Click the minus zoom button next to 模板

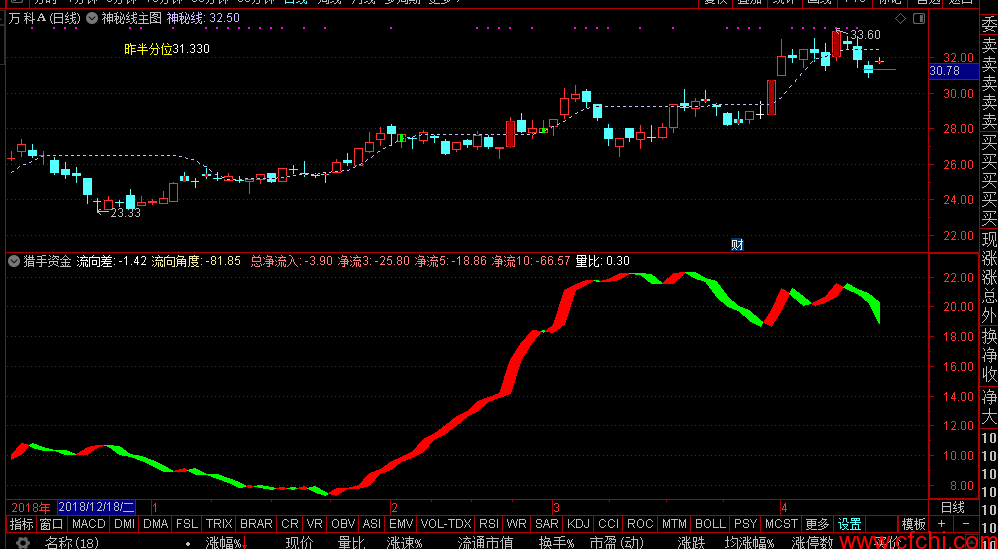point(966,524)
